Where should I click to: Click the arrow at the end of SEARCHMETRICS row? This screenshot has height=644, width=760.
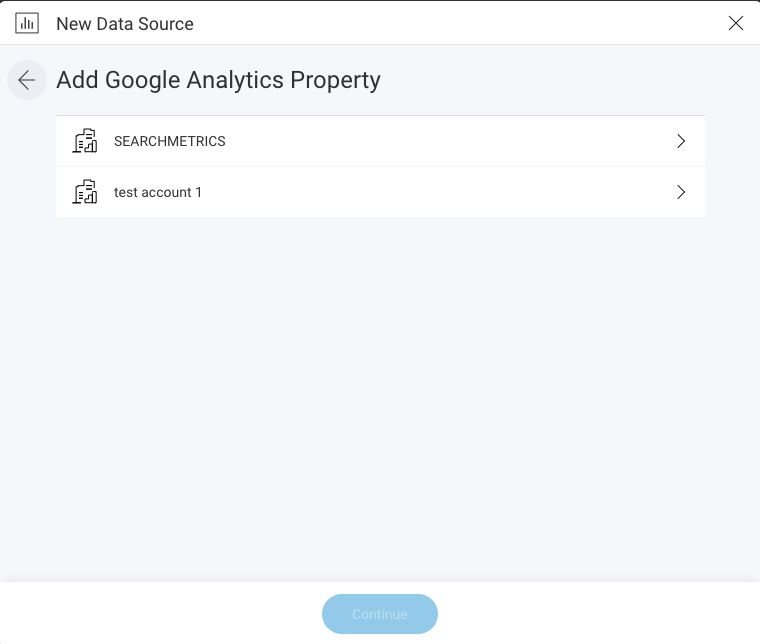click(x=681, y=141)
